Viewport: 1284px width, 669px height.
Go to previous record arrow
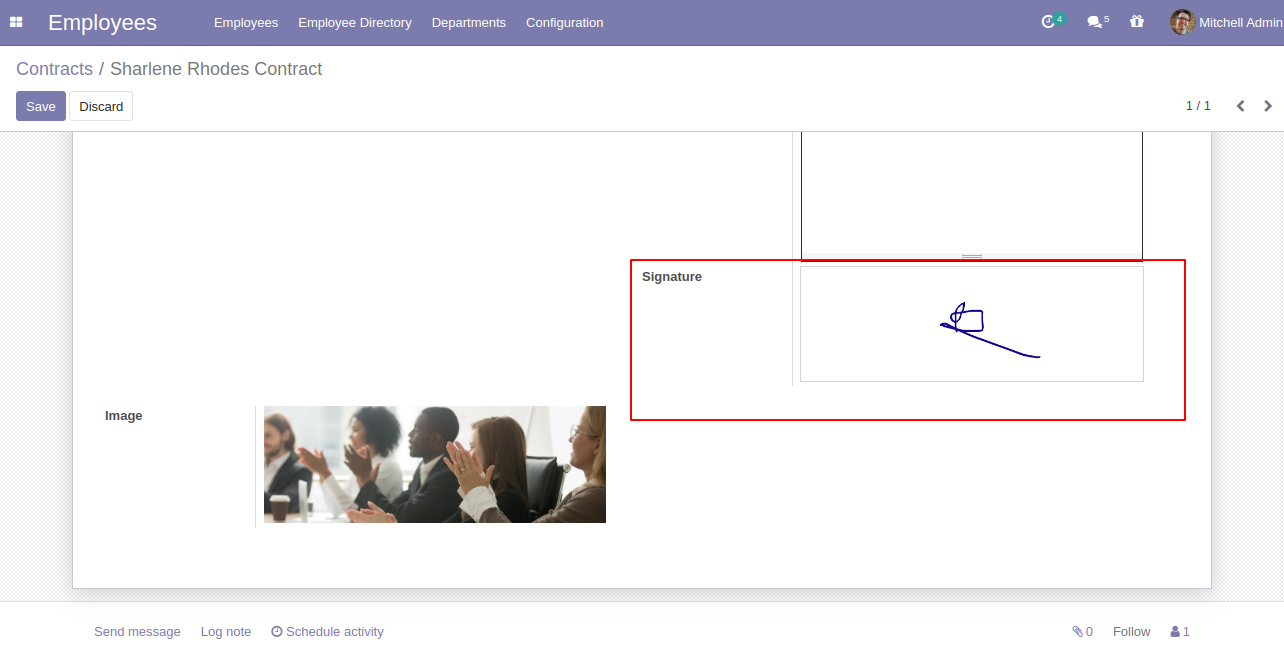pos(1241,106)
